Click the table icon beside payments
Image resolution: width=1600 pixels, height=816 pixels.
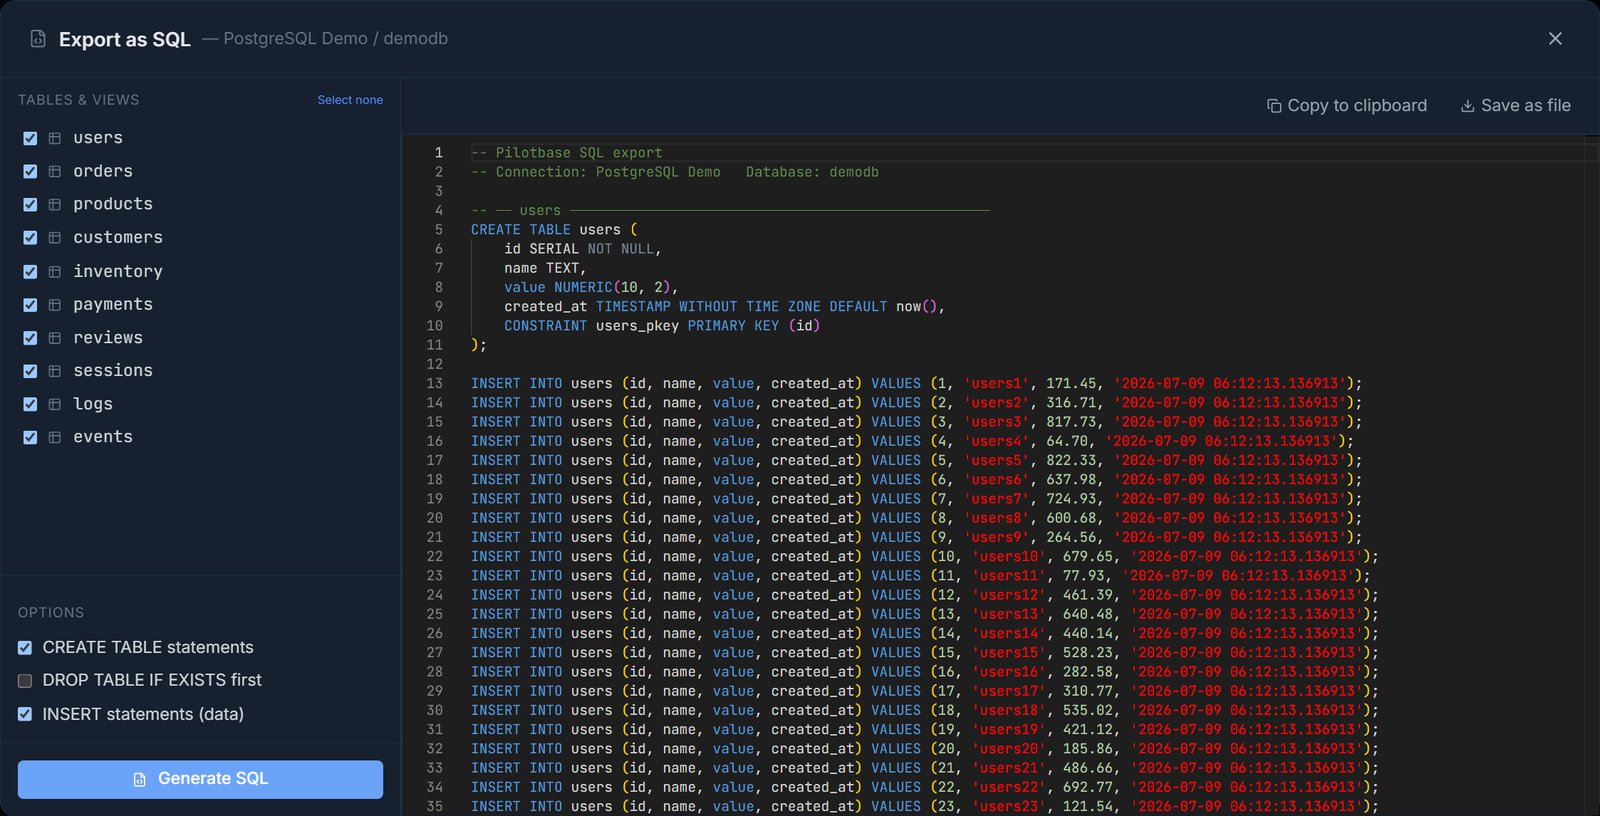[x=55, y=305]
